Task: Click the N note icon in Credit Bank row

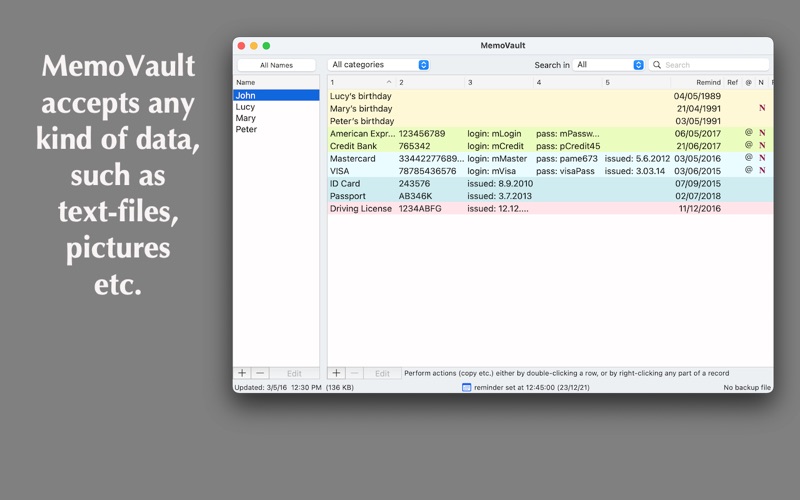Action: click(x=762, y=145)
